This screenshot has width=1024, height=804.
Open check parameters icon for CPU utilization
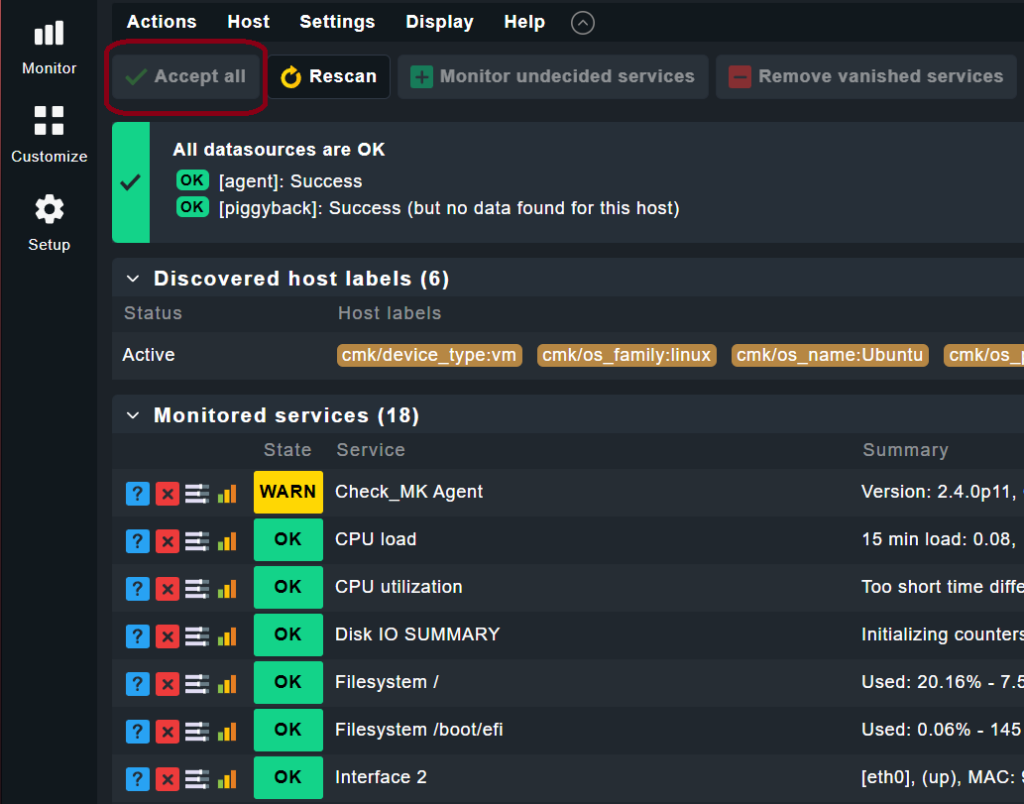(x=197, y=588)
